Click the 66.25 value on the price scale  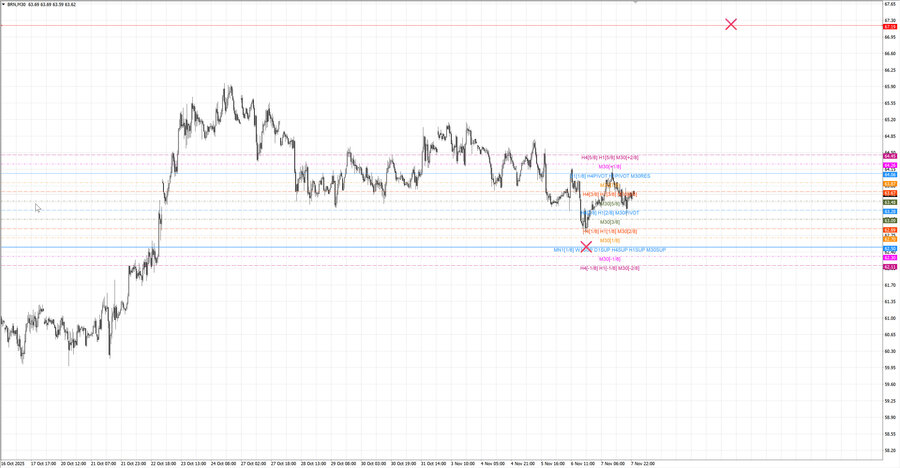tap(888, 70)
